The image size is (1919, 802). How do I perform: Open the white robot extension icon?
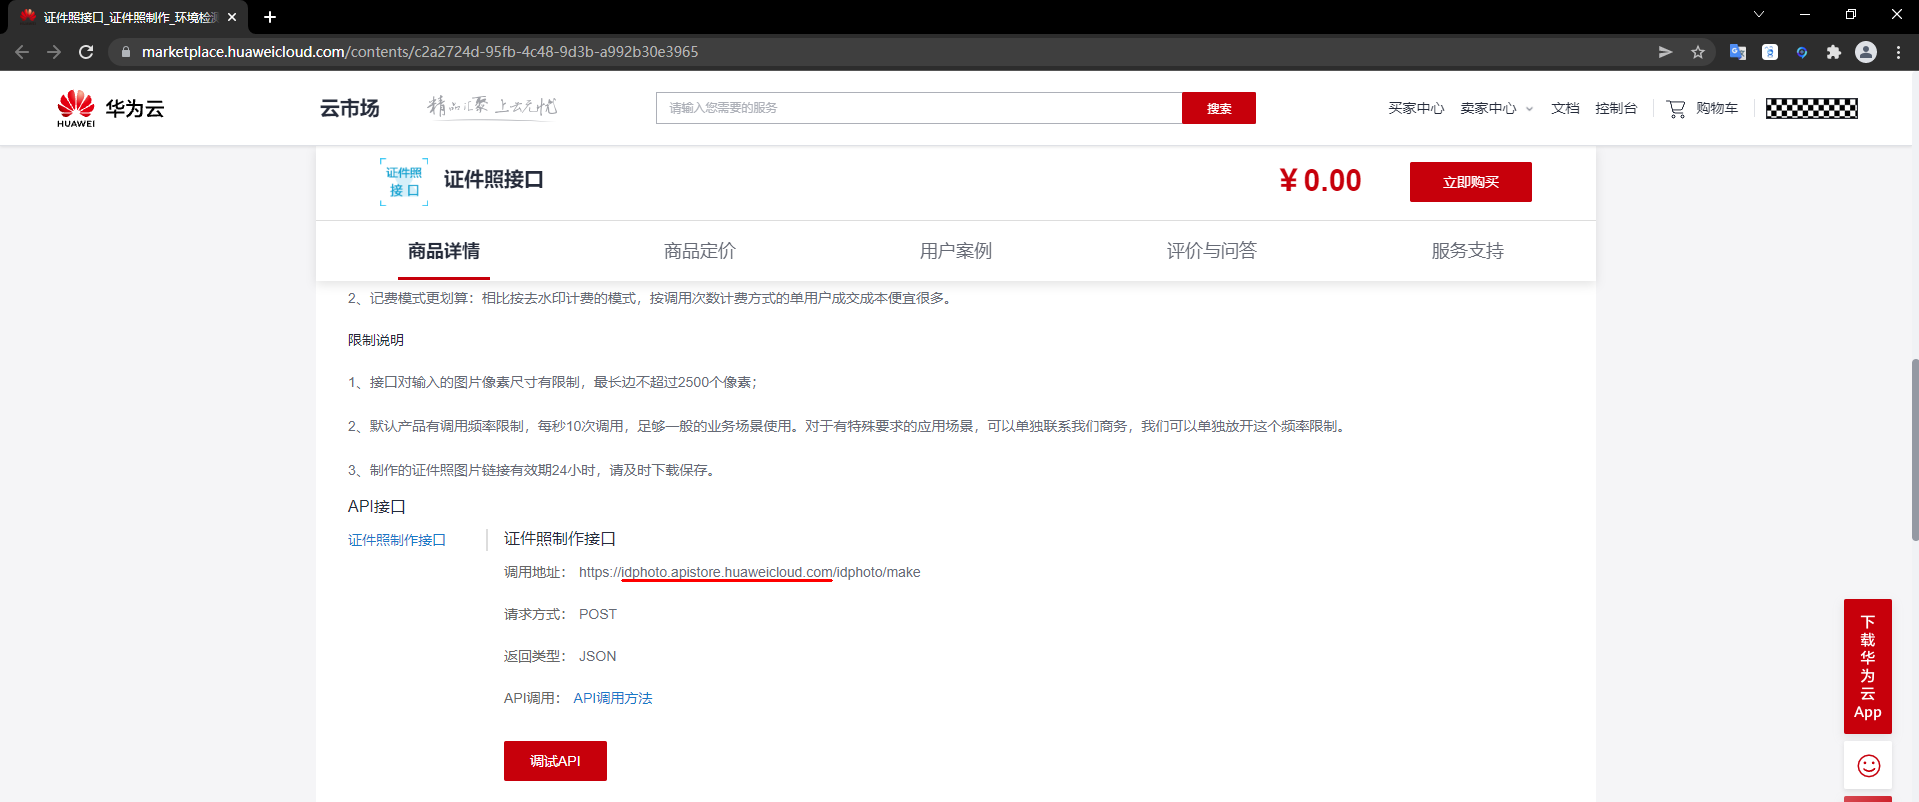[x=1770, y=52]
